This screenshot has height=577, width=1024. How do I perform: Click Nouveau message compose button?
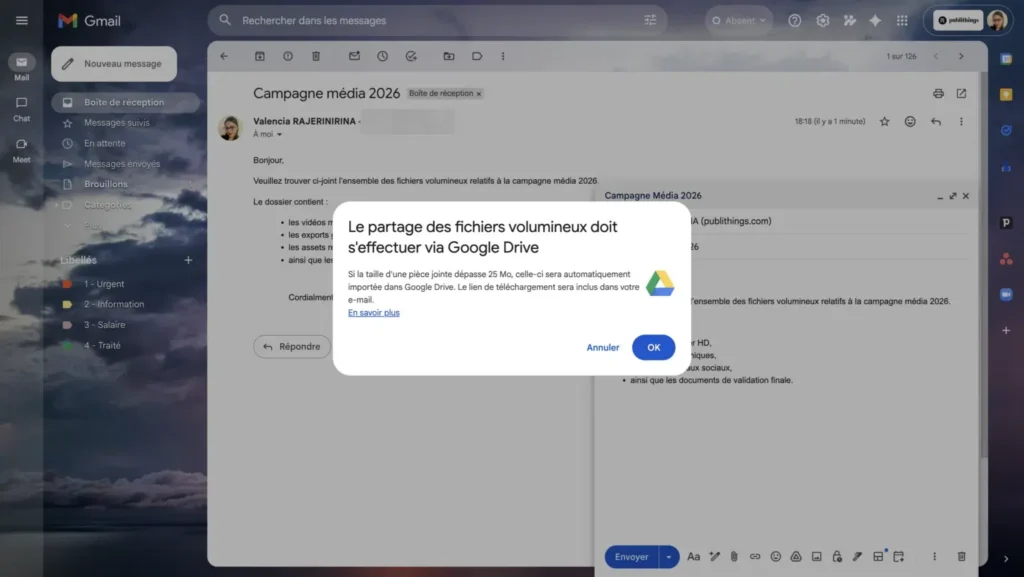pyautogui.click(x=114, y=64)
